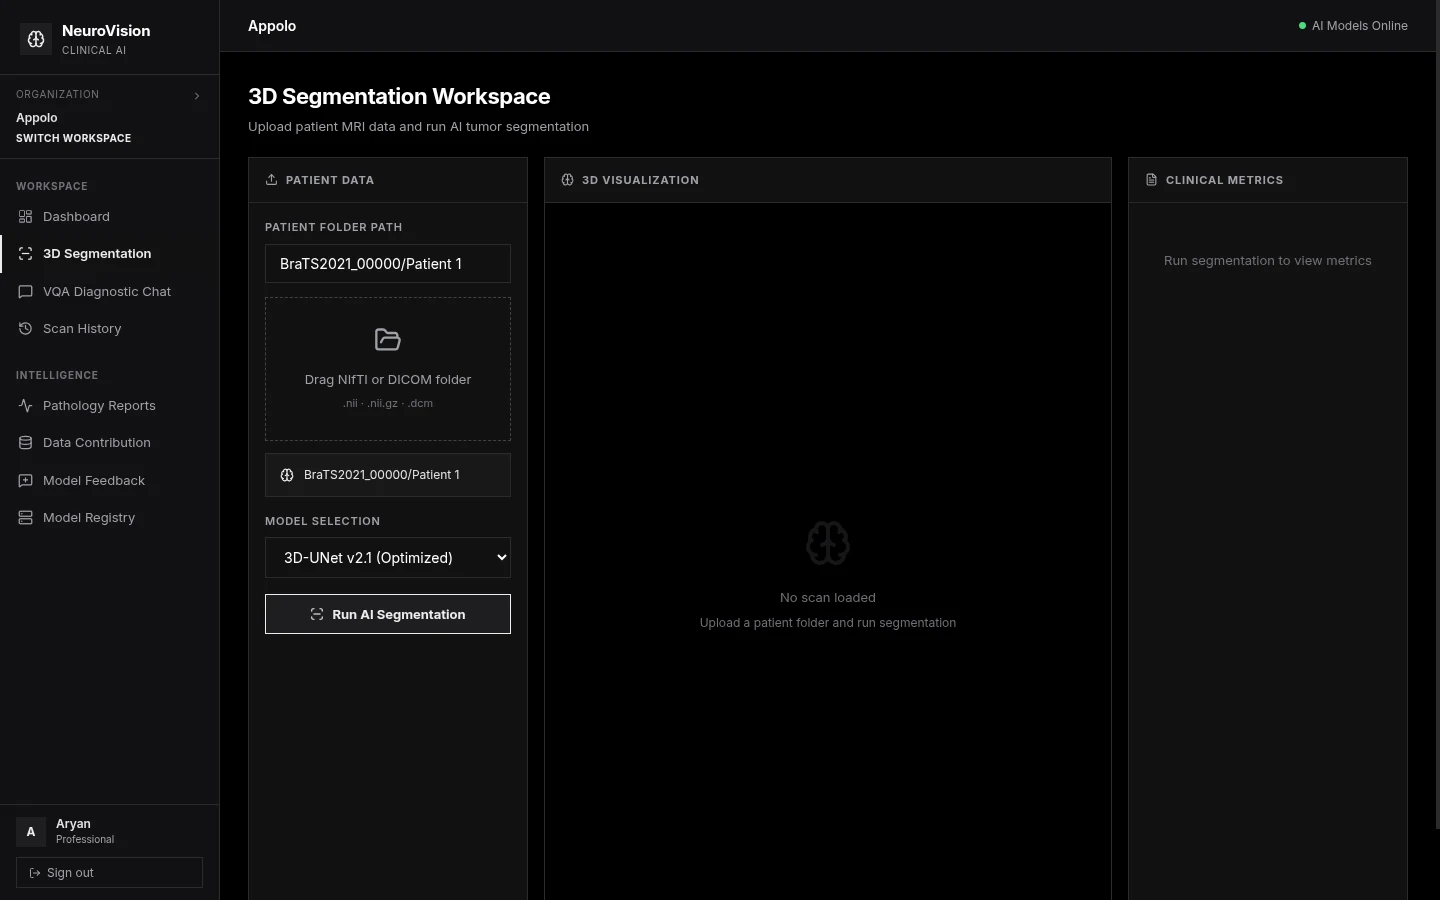This screenshot has height=900, width=1440.
Task: Open Scan History from the sidebar
Action: coord(110,329)
